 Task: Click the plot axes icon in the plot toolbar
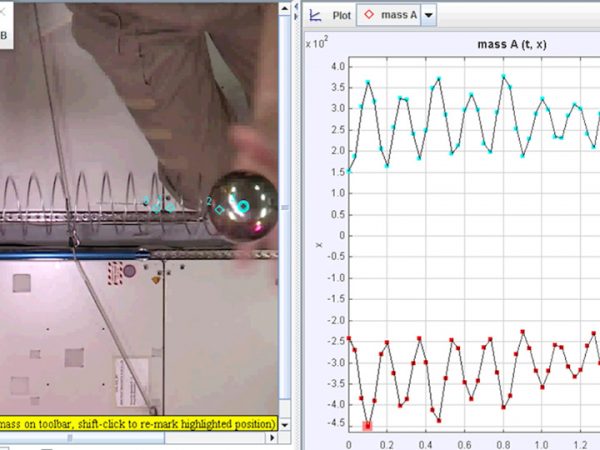coord(315,16)
